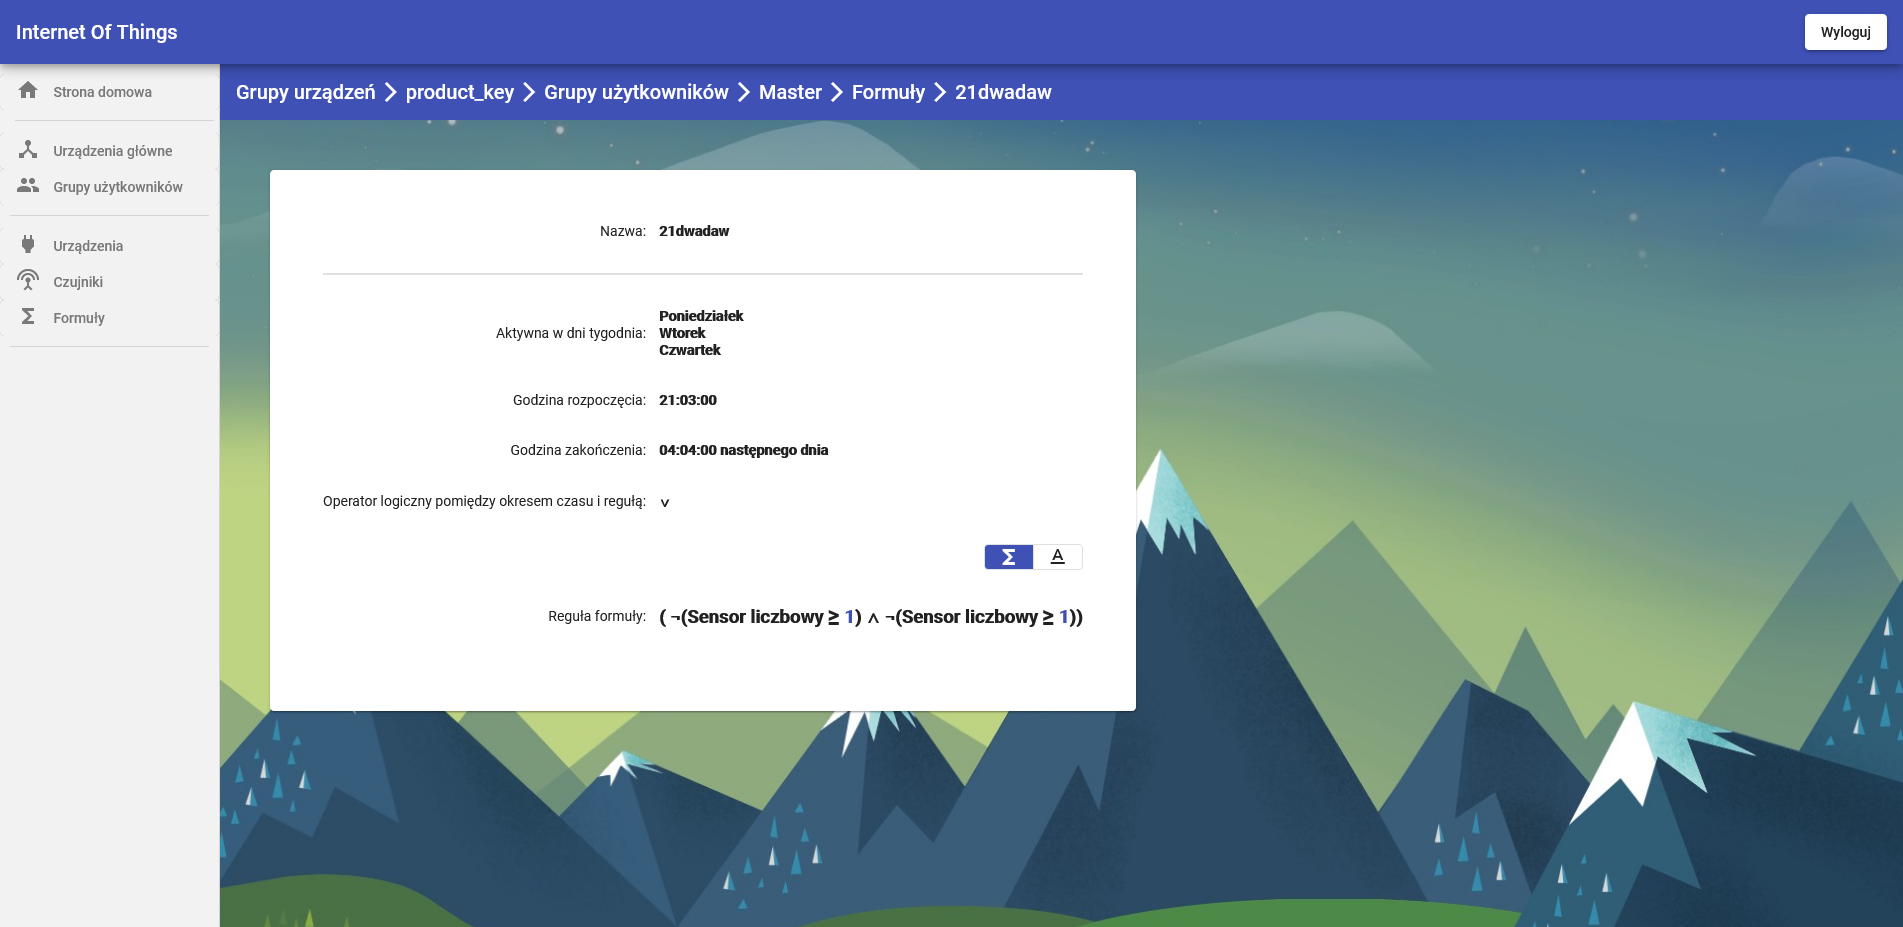Click the Godzina zakończenia label
The width and height of the screenshot is (1903, 927).
click(578, 450)
